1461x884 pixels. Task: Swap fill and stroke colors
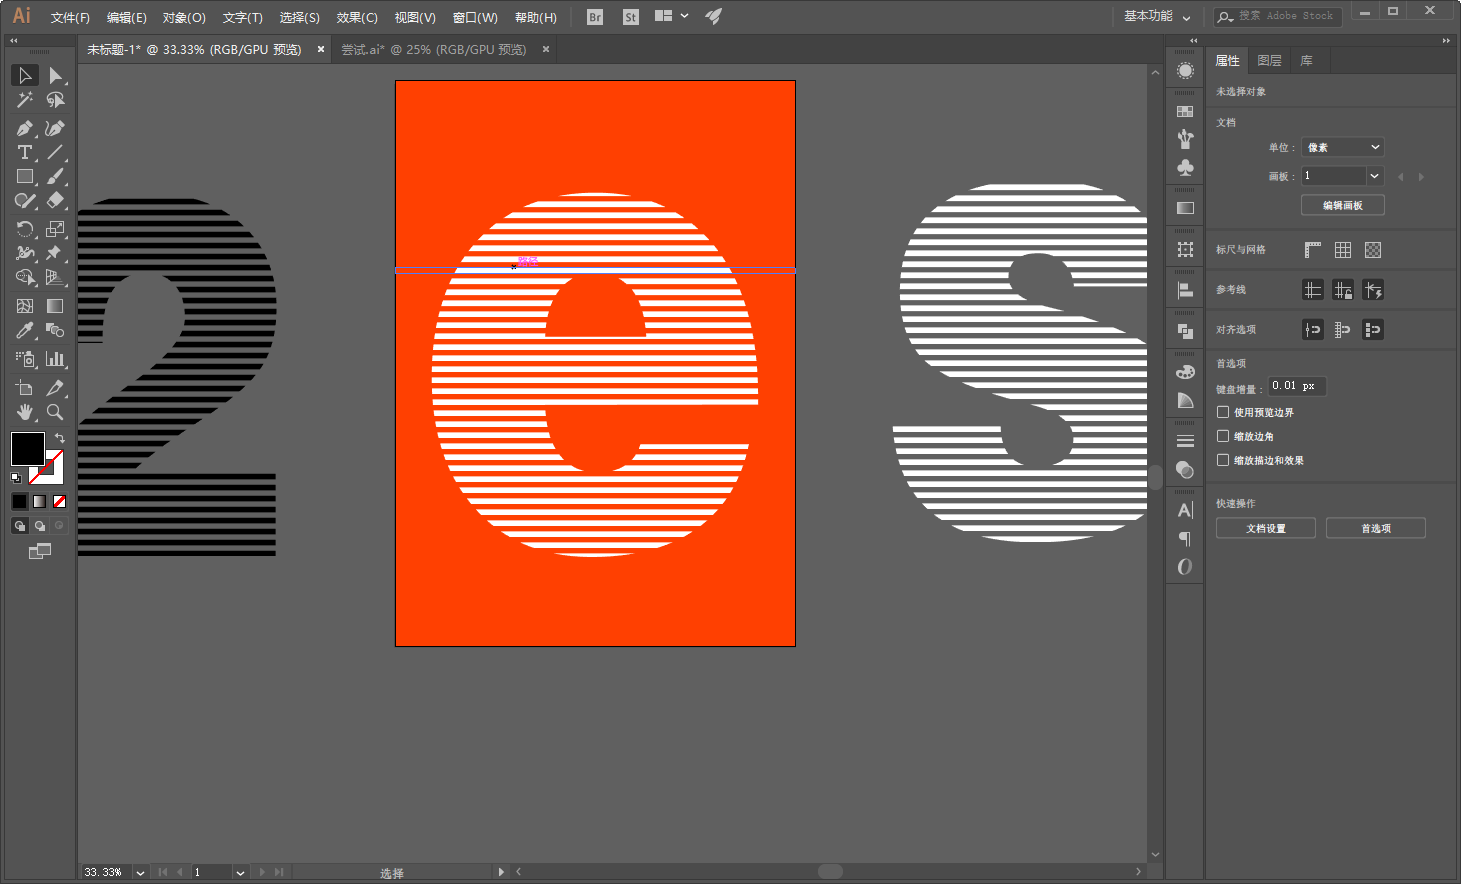point(60,438)
